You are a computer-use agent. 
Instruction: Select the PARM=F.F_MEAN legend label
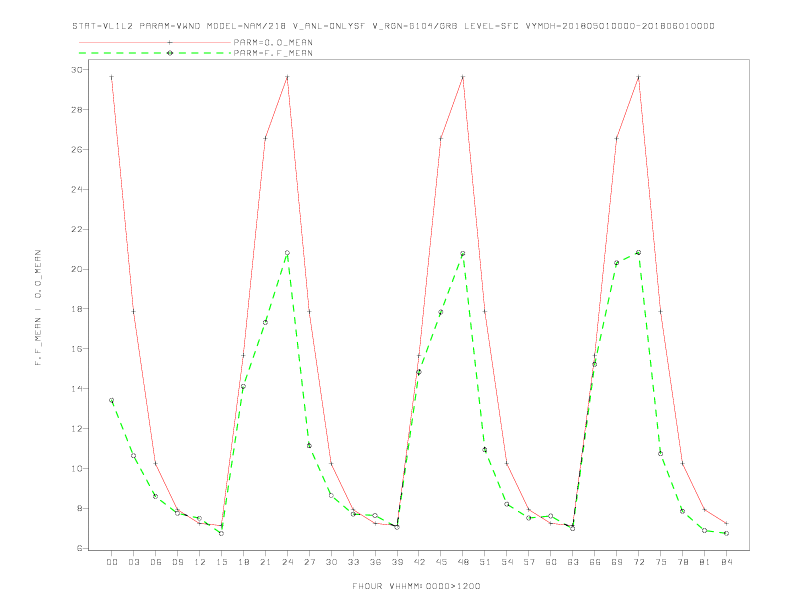point(273,53)
